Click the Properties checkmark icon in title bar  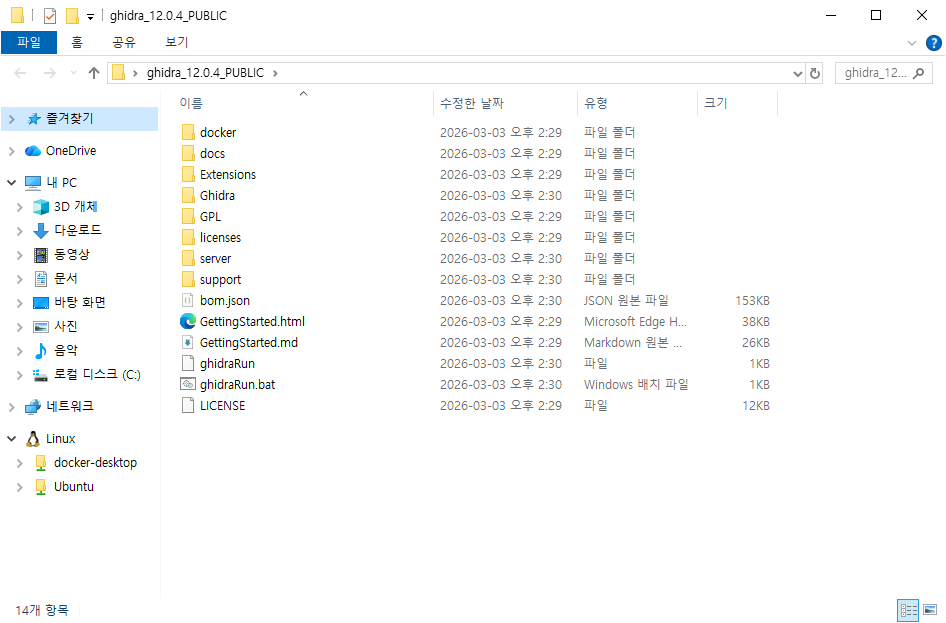pyautogui.click(x=50, y=16)
